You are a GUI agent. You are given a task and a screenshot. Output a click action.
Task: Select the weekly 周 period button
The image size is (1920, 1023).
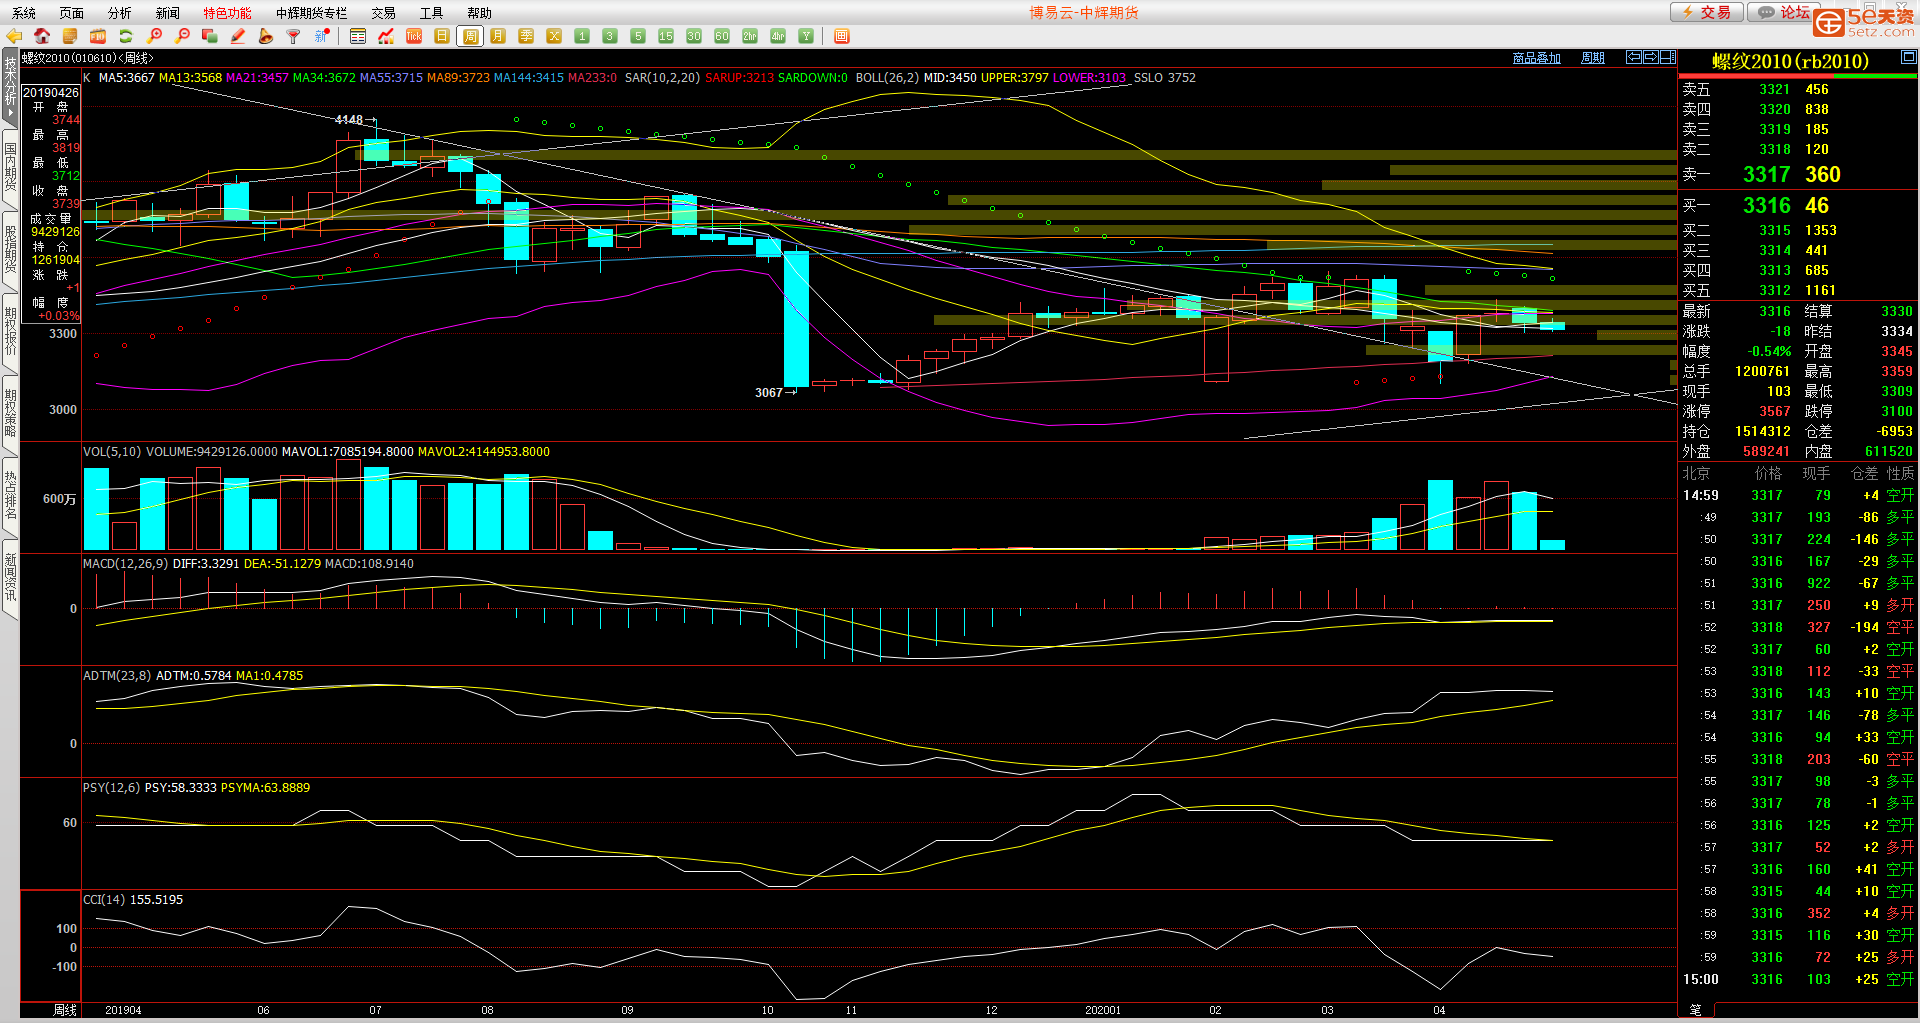pyautogui.click(x=470, y=36)
